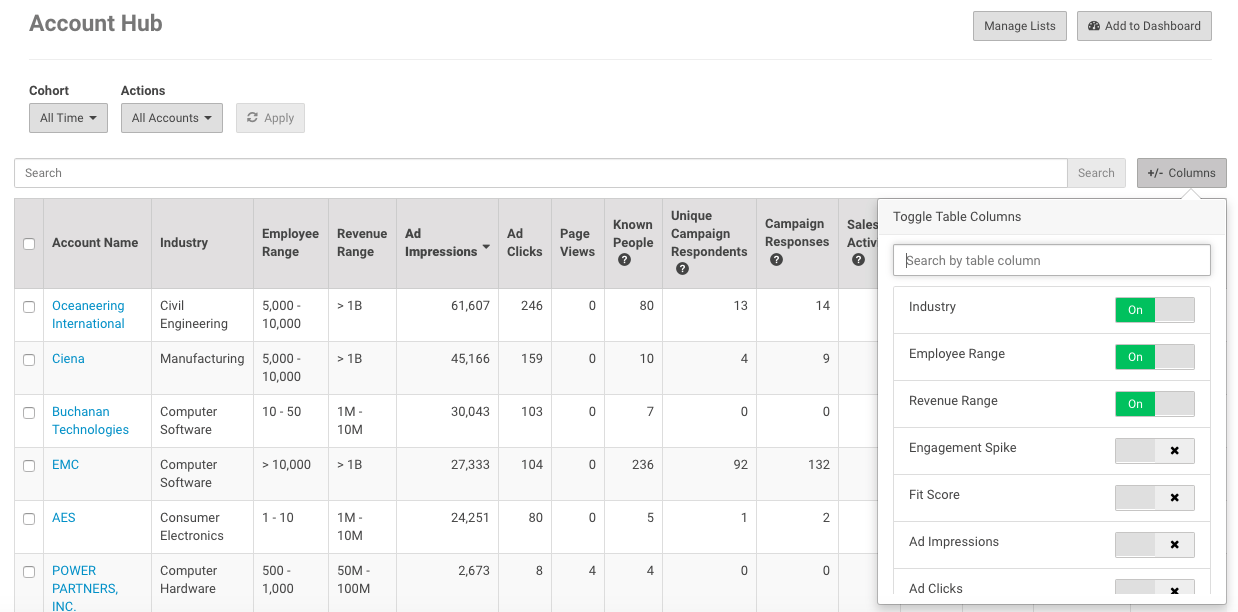Toggle the Revenue Range column switch
The width and height of the screenshot is (1238, 612).
(x=1155, y=404)
